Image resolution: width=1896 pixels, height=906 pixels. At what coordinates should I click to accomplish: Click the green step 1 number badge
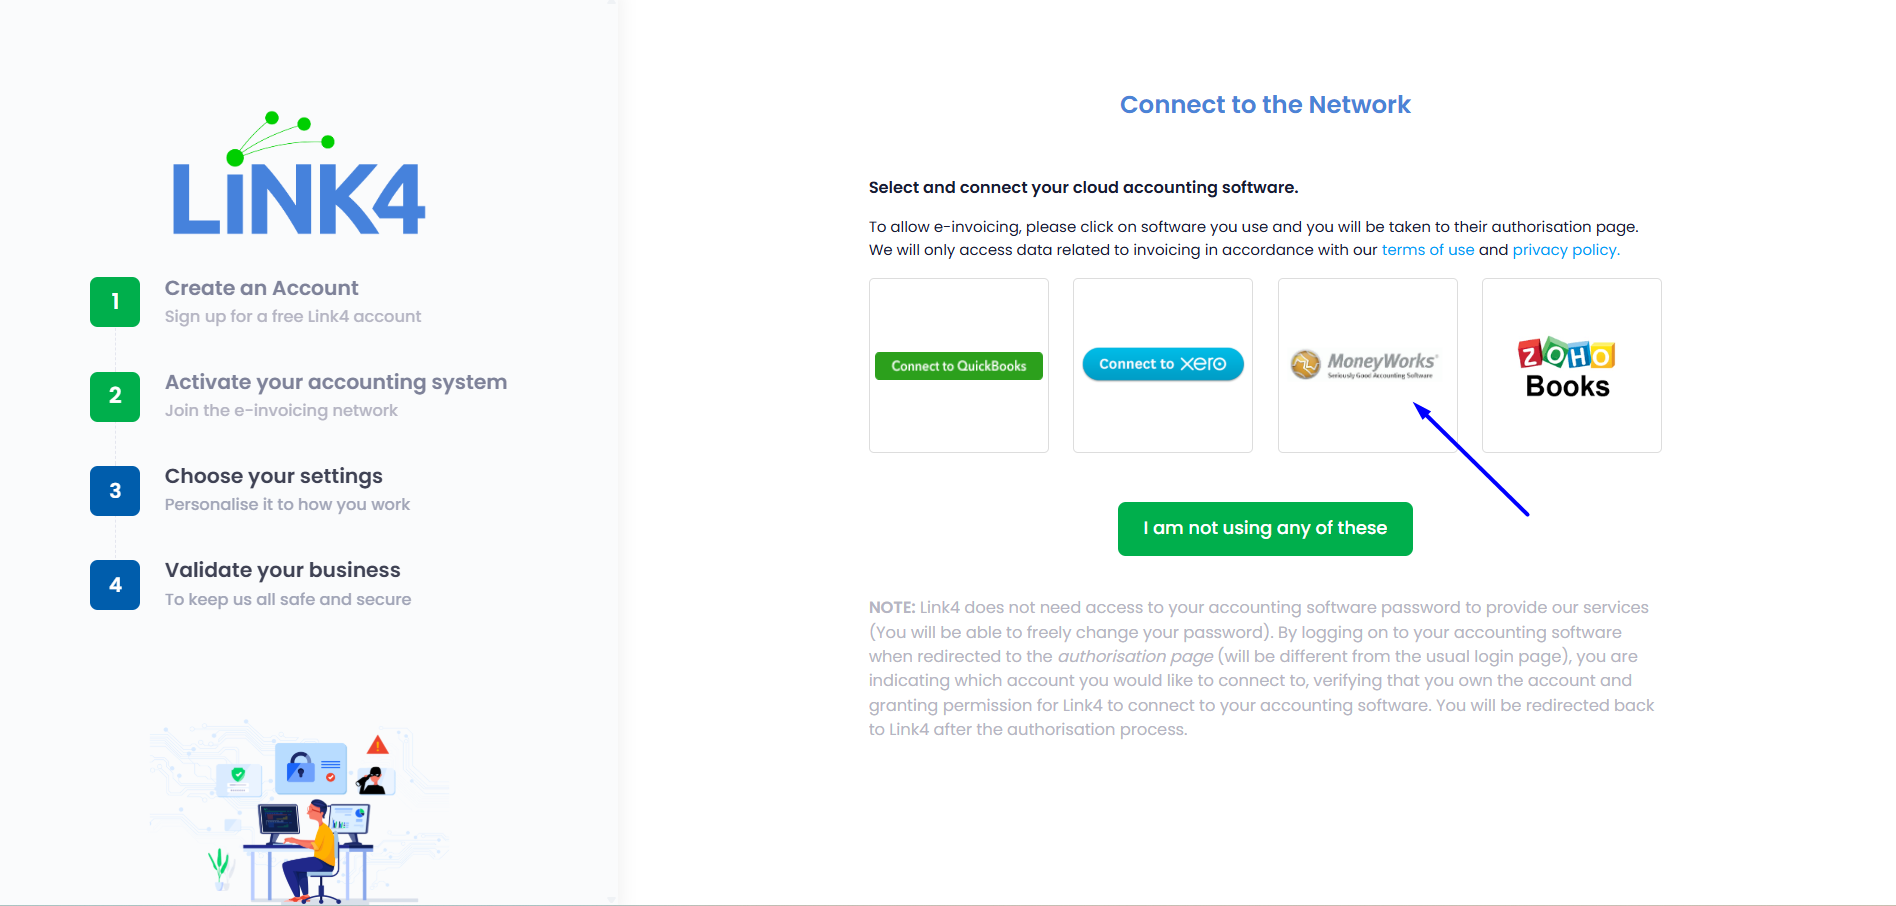point(115,302)
